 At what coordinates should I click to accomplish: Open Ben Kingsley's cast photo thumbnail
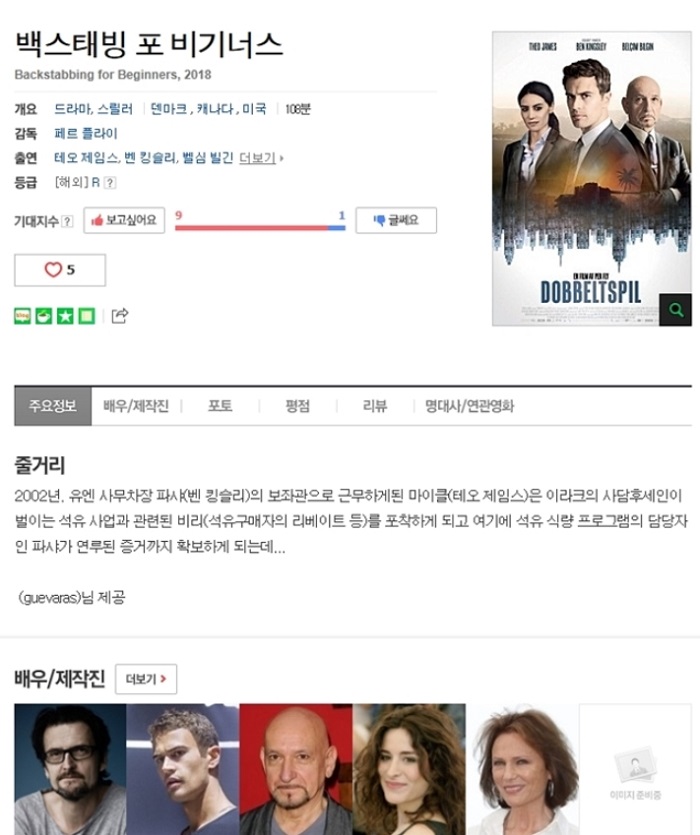(x=296, y=769)
